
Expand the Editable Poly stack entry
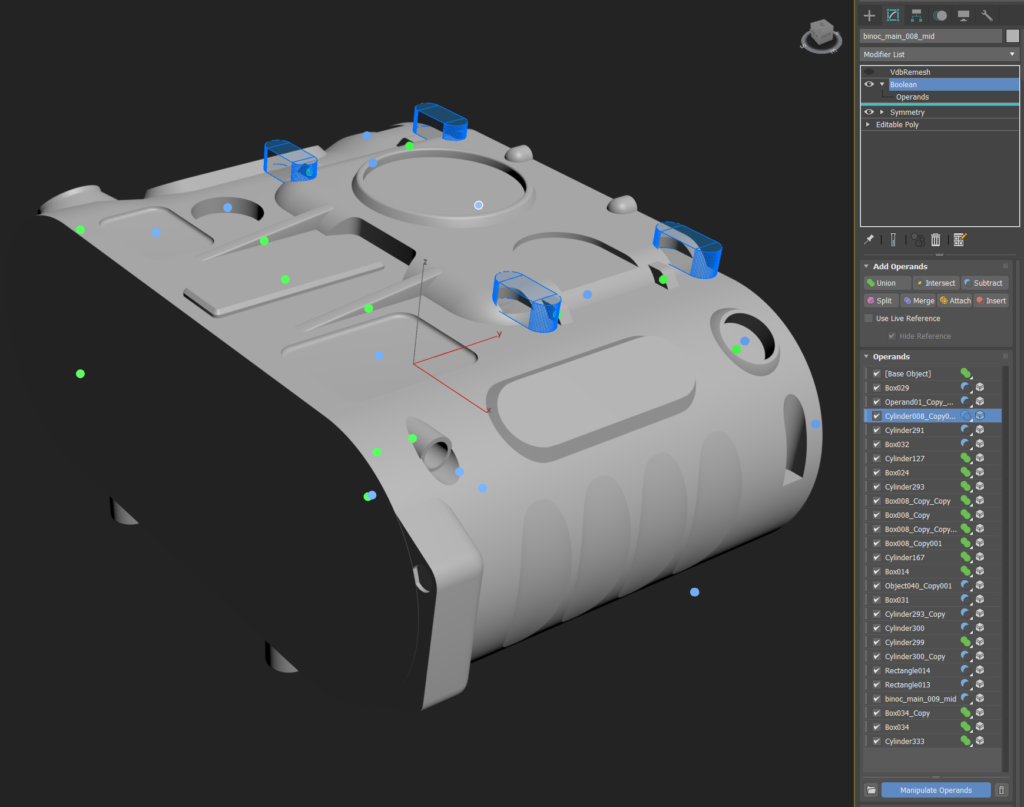coord(868,125)
